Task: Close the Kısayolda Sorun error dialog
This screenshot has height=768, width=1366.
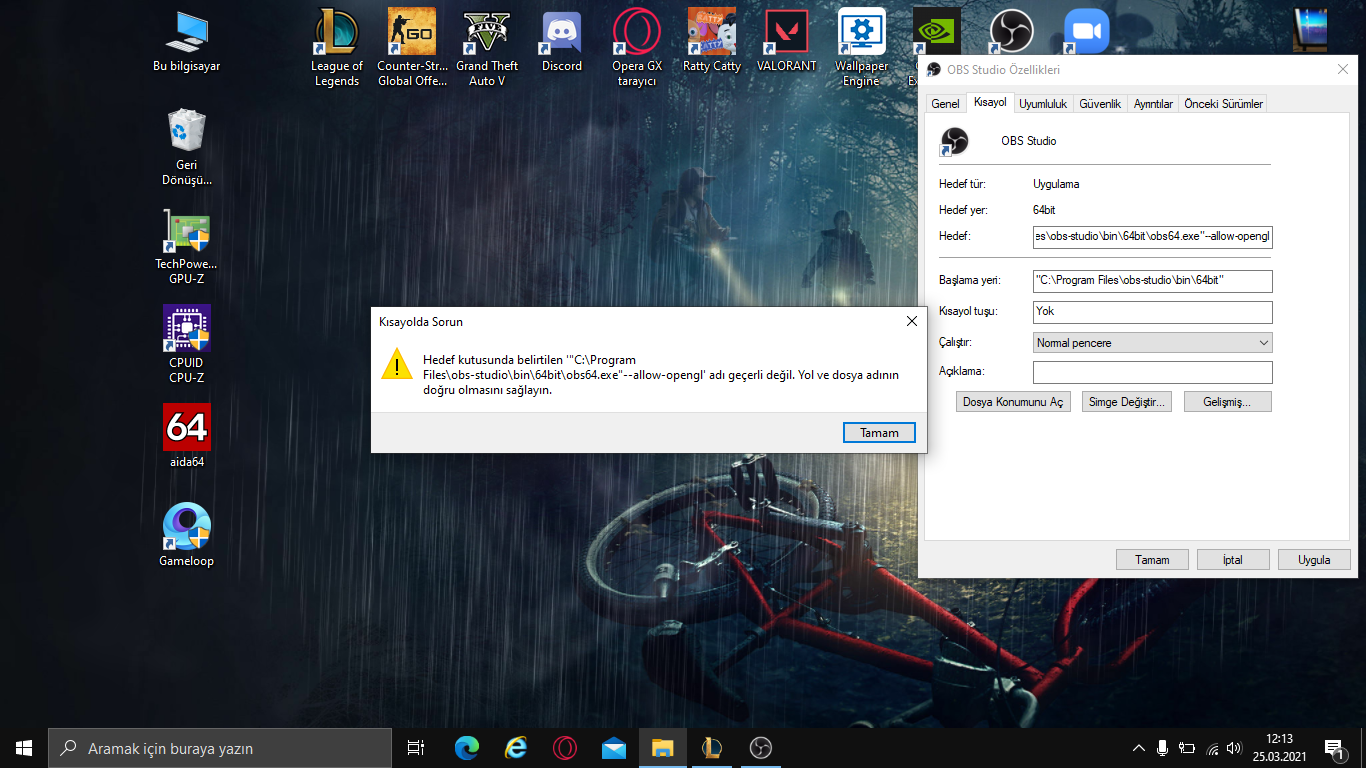Action: click(x=911, y=321)
